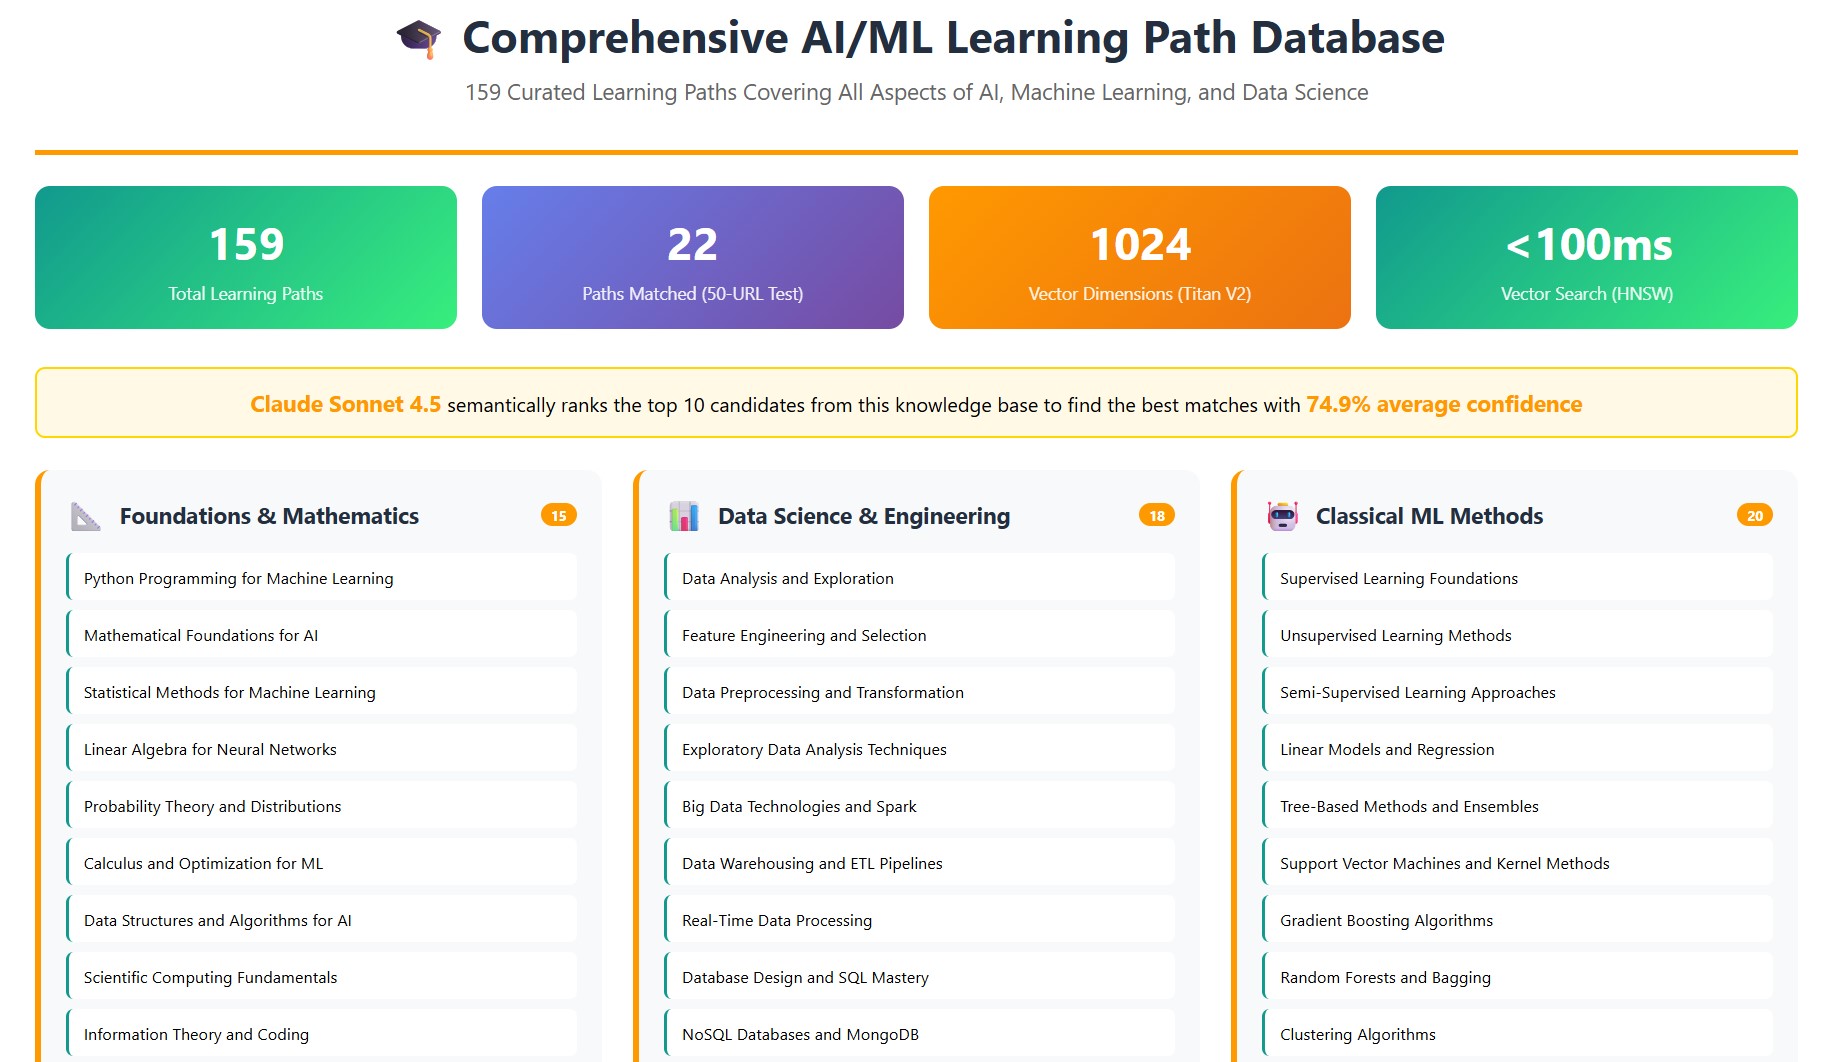Open Gradient Boosting Algorithms
Image resolution: width=1837 pixels, height=1062 pixels.
1518,920
